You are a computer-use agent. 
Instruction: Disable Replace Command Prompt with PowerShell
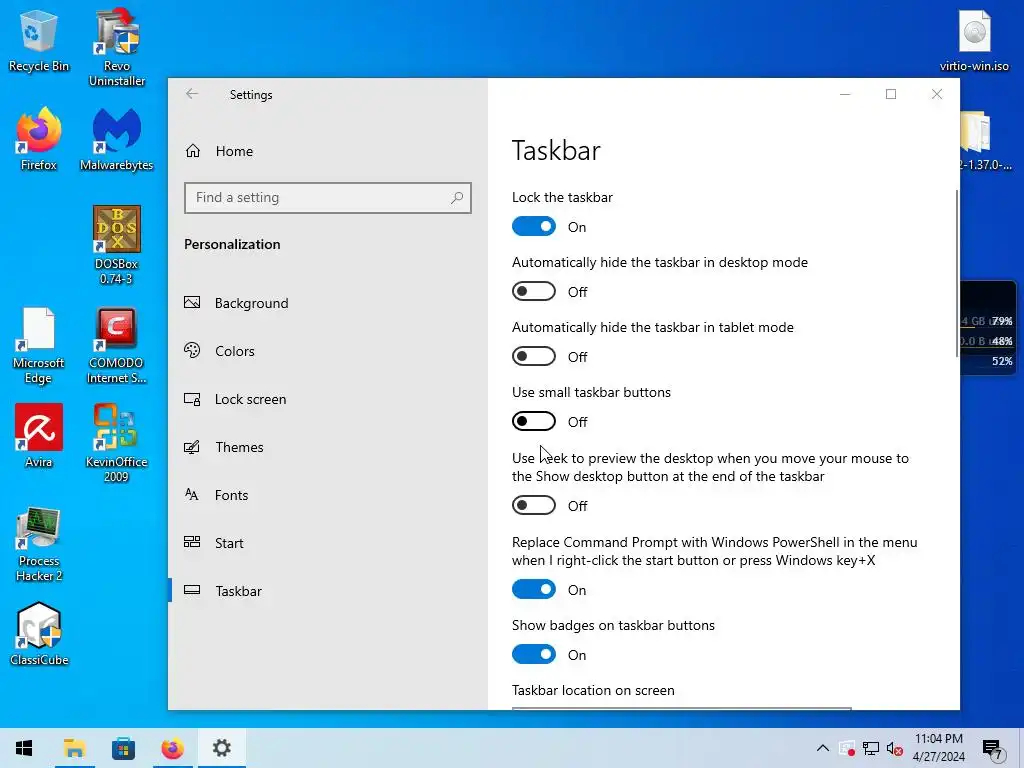click(x=534, y=590)
